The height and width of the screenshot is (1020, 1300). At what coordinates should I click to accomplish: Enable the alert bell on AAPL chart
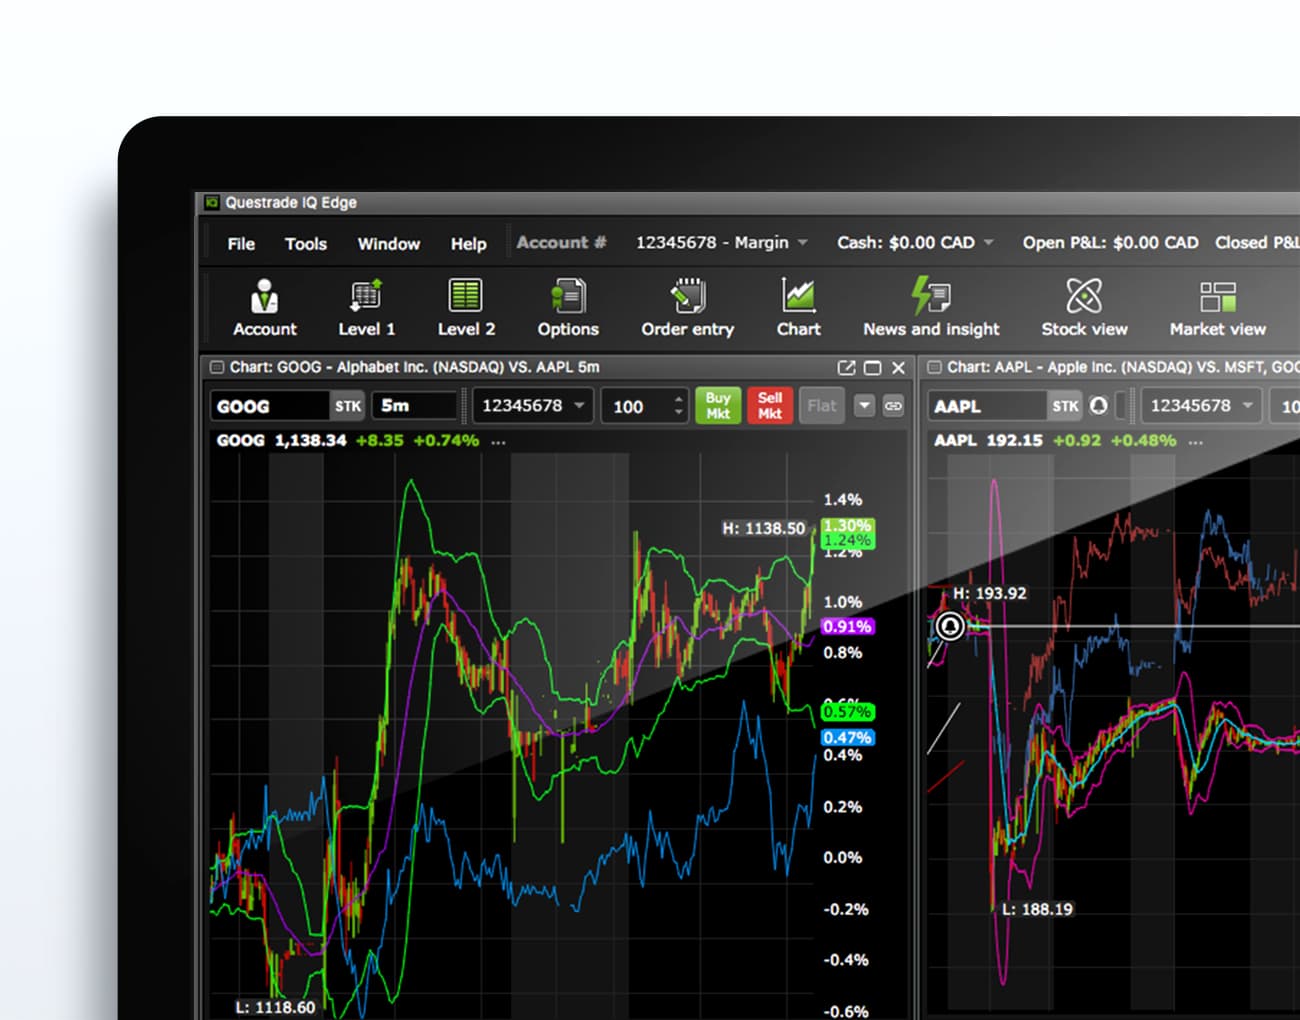1097,406
